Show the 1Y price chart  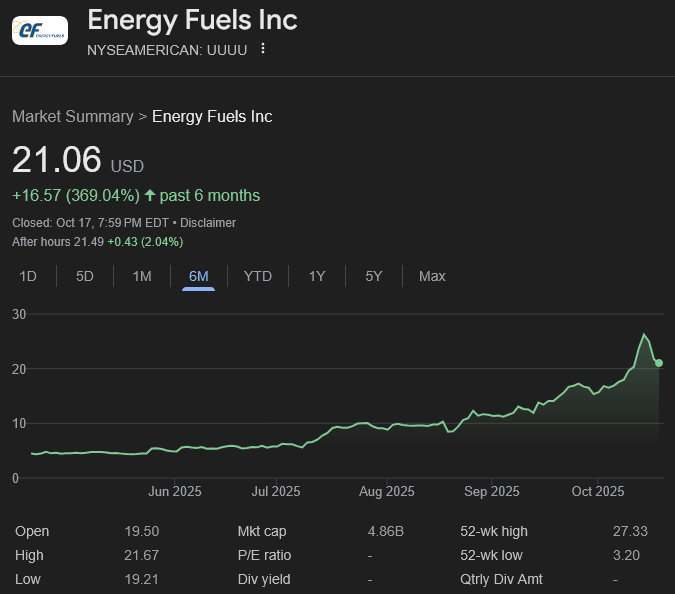[317, 276]
